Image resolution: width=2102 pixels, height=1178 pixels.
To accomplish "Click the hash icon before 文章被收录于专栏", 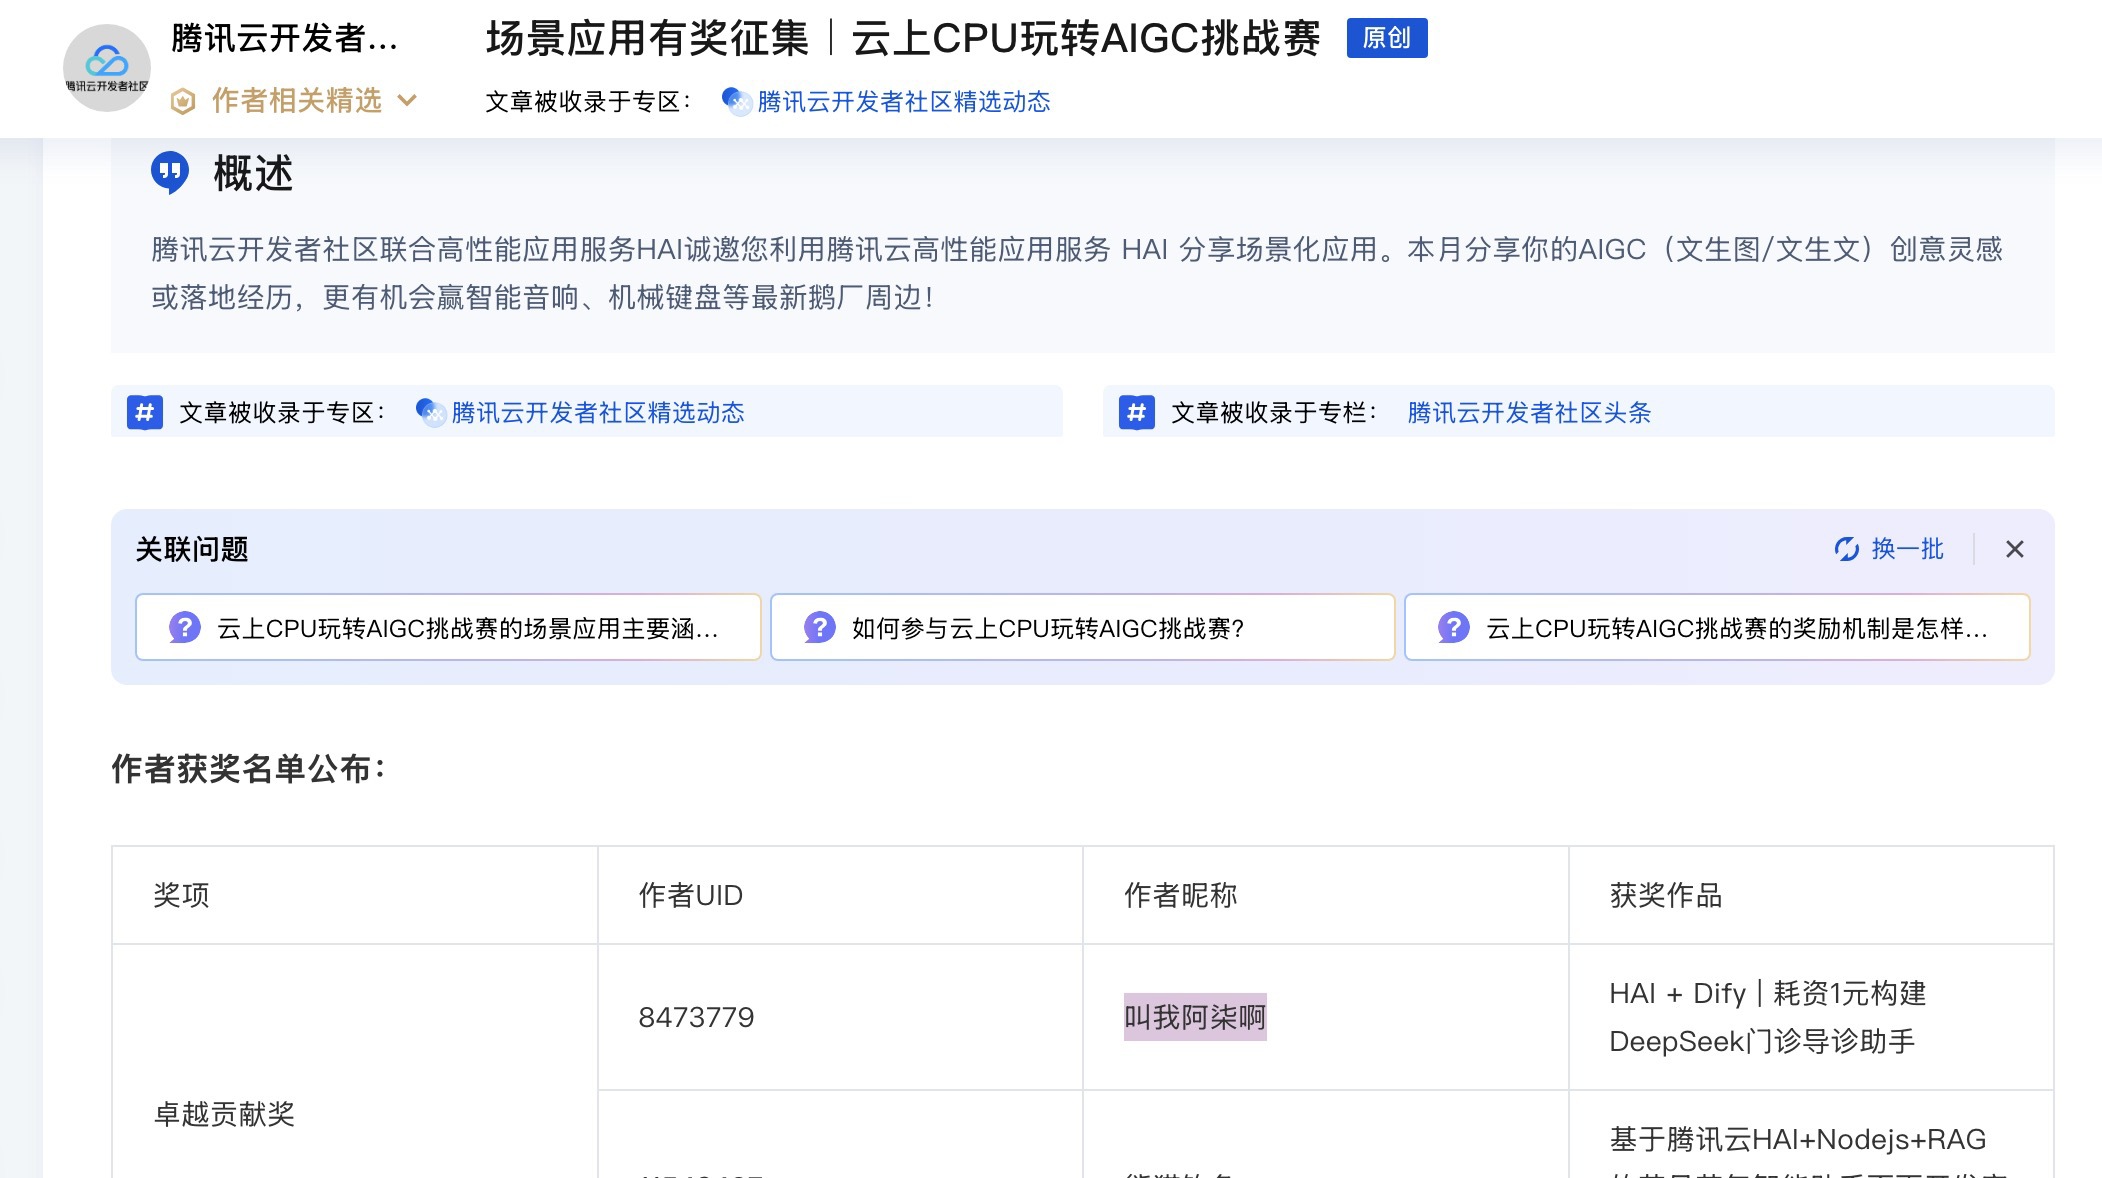I will [1137, 412].
